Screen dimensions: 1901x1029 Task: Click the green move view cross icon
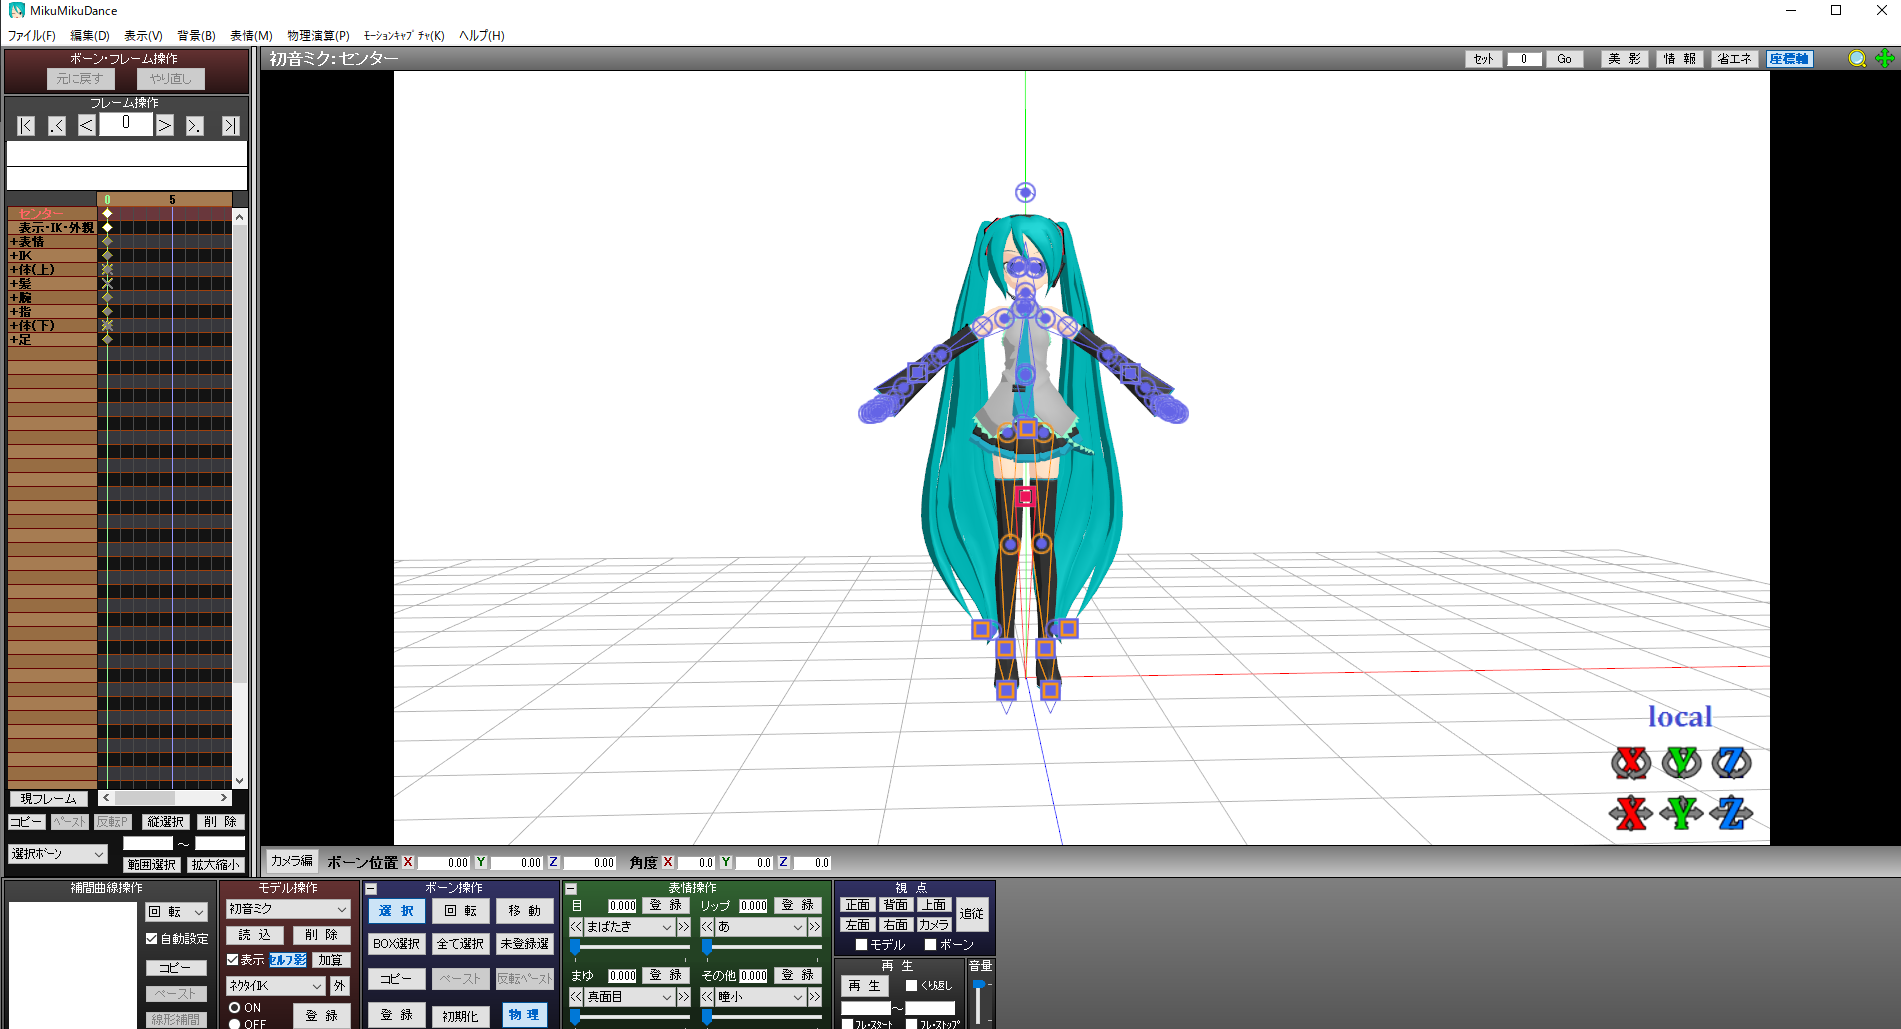[1885, 59]
